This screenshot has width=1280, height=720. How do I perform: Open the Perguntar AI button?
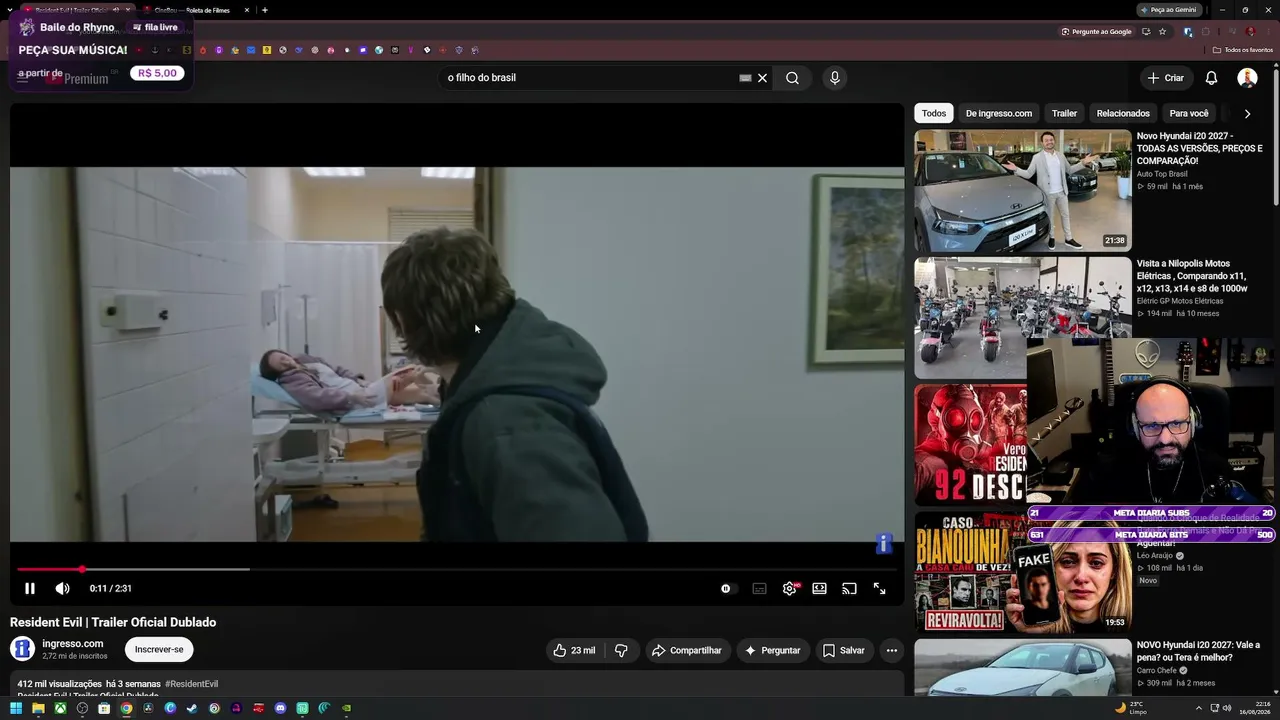(773, 650)
